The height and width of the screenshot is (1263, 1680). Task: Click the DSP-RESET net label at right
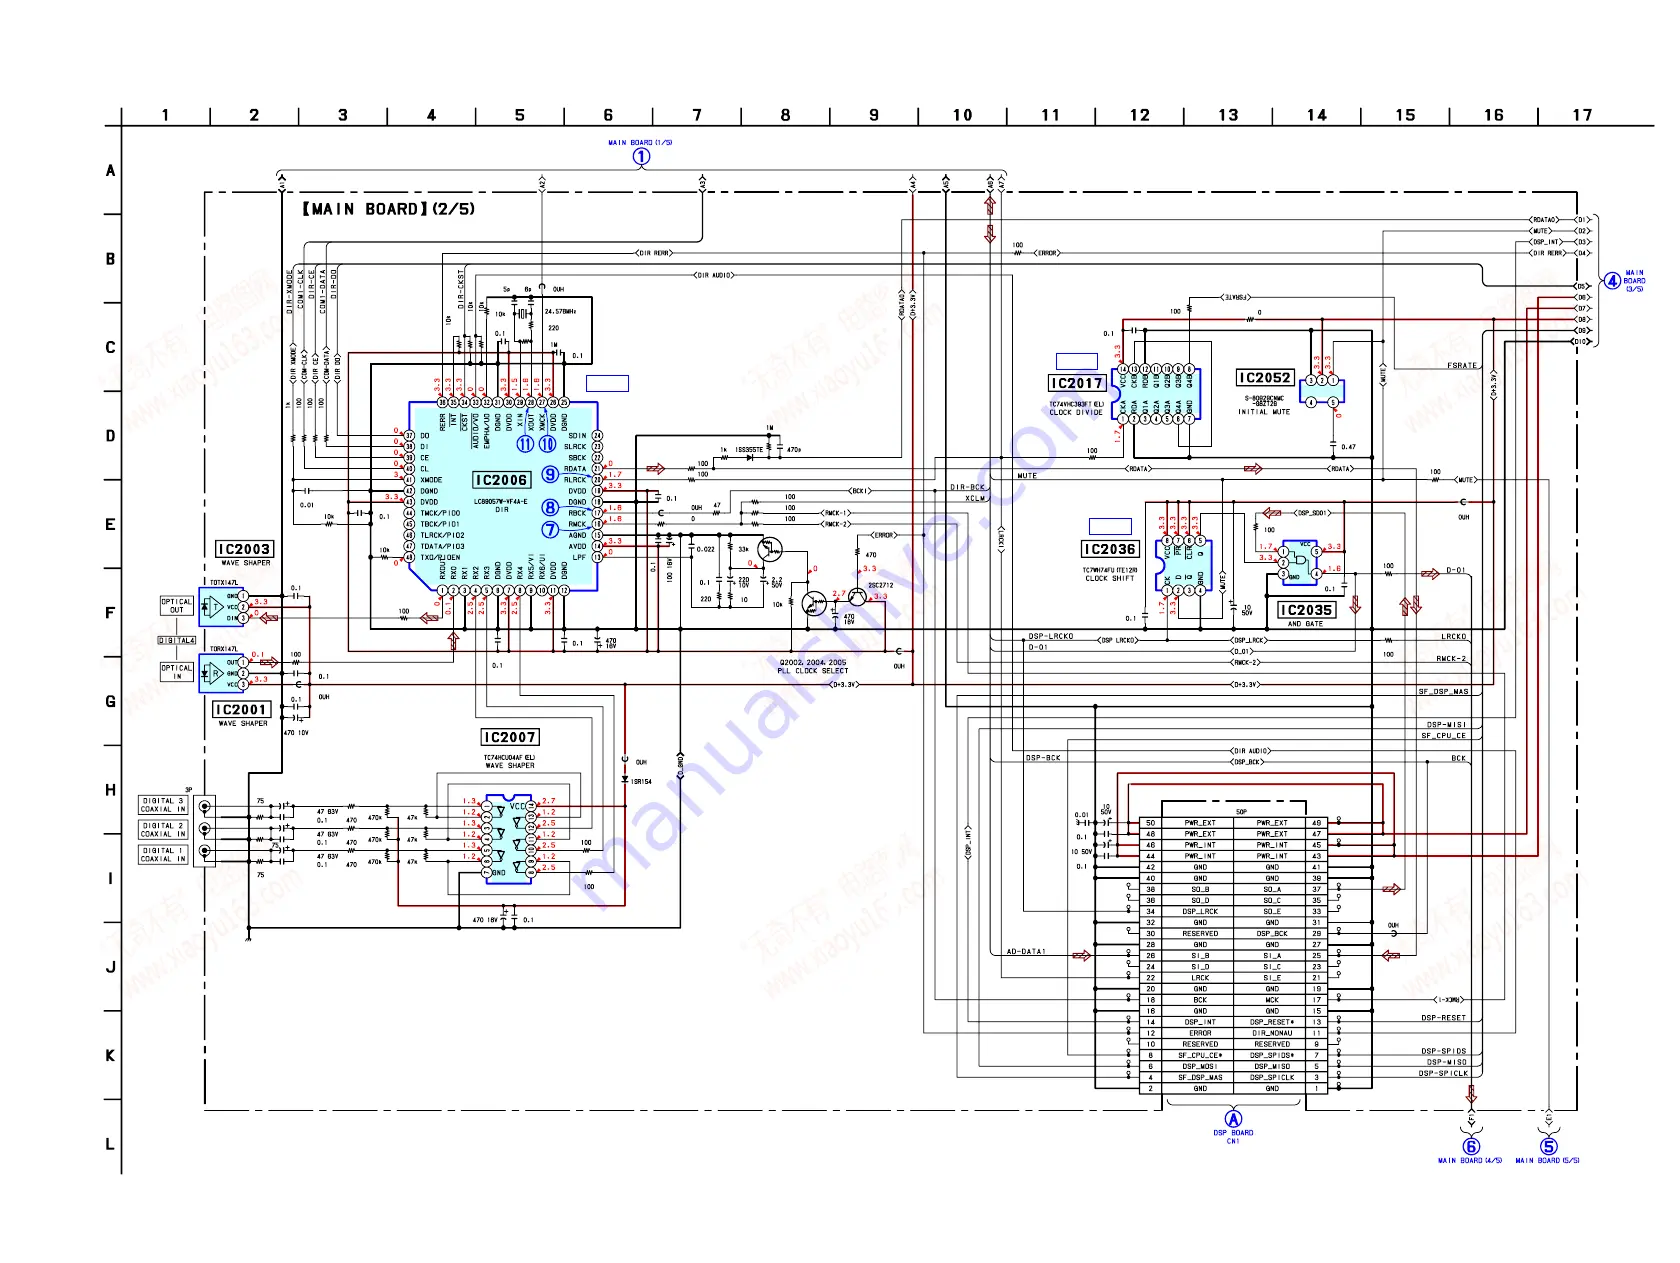coord(1444,1018)
